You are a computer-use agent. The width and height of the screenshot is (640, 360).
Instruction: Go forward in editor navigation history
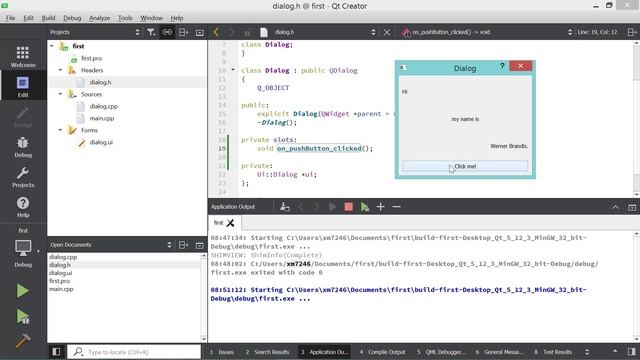tap(231, 32)
